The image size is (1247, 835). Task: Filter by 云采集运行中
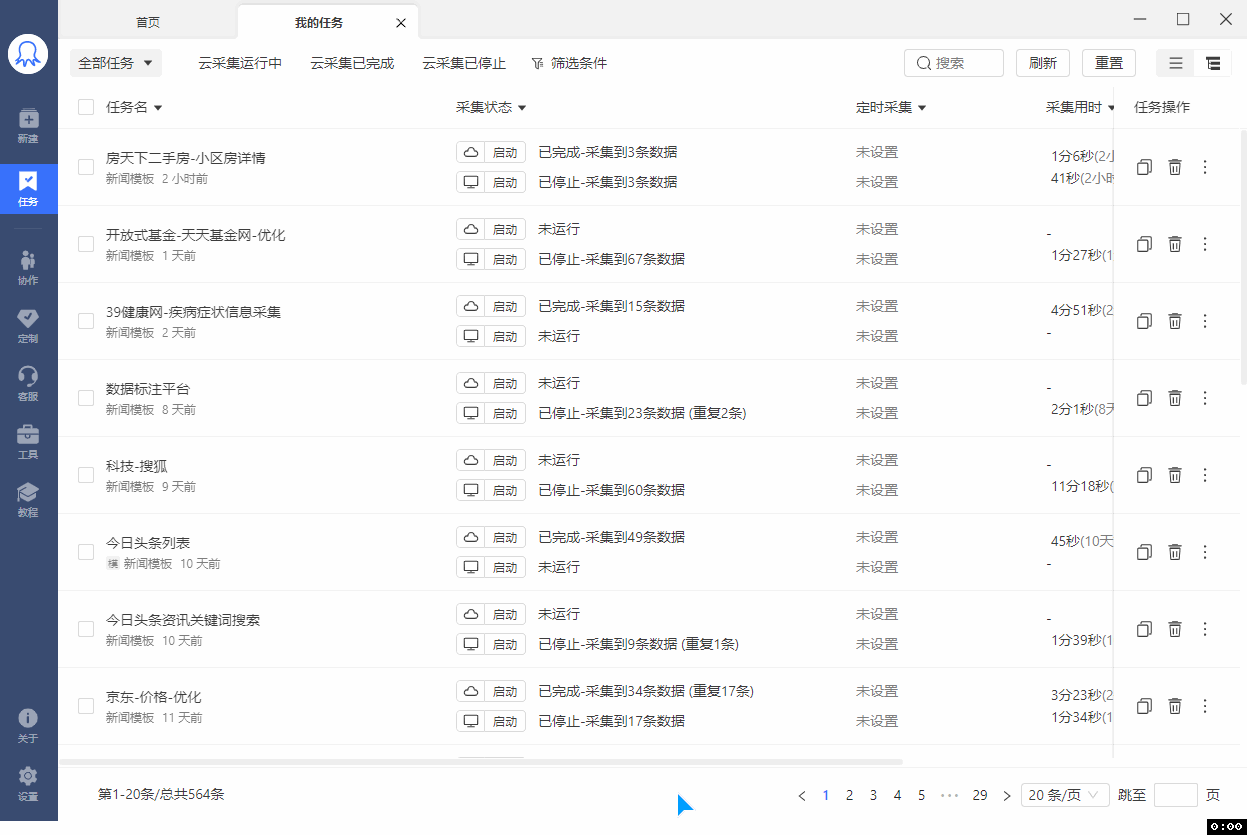(x=240, y=63)
